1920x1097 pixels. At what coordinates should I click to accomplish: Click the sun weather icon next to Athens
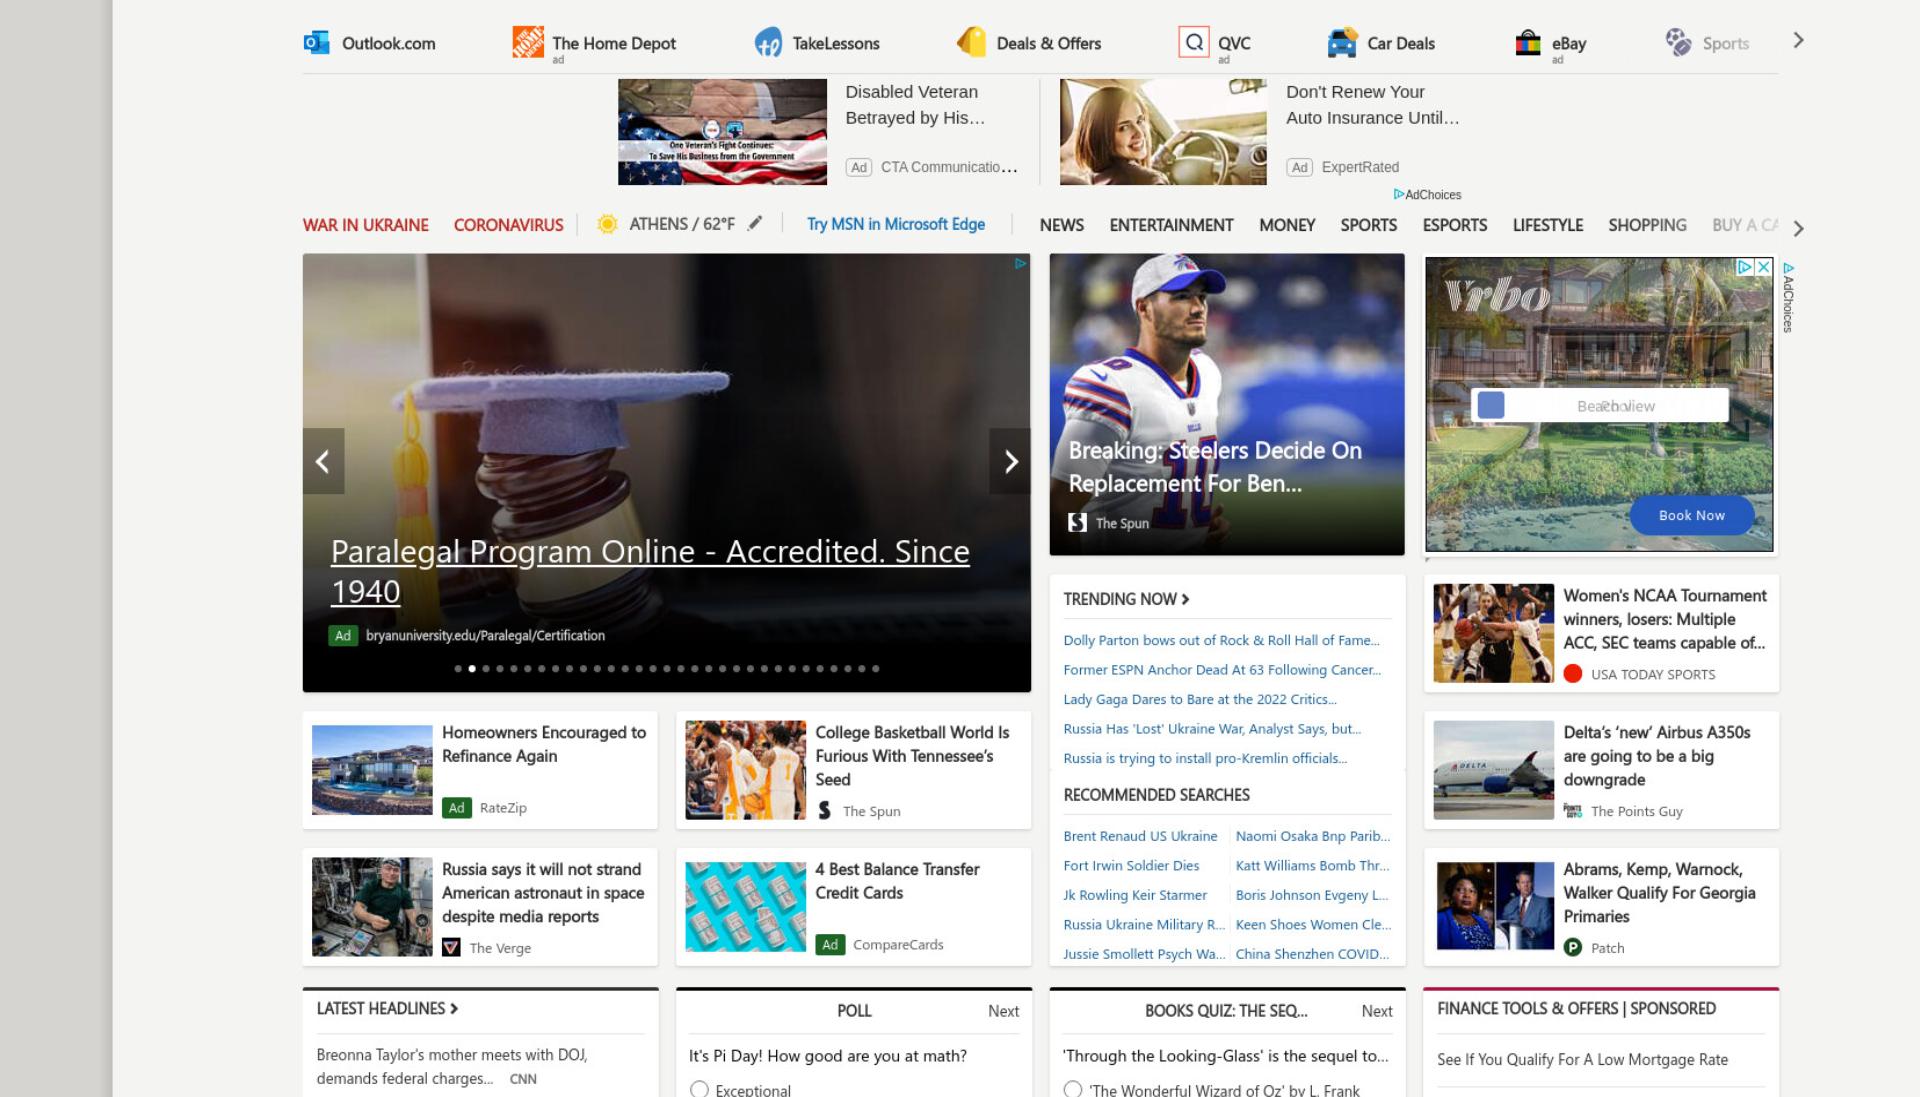(607, 224)
